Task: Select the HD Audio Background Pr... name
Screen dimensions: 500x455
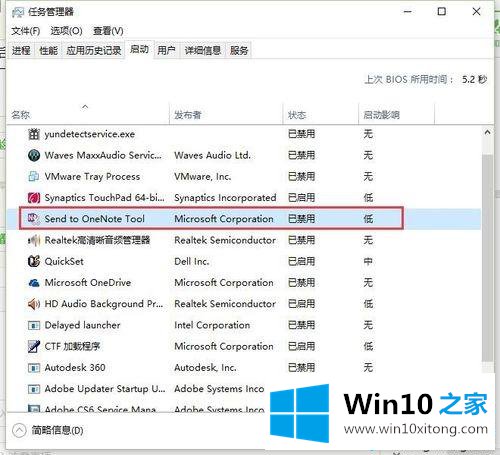Action: click(x=104, y=304)
